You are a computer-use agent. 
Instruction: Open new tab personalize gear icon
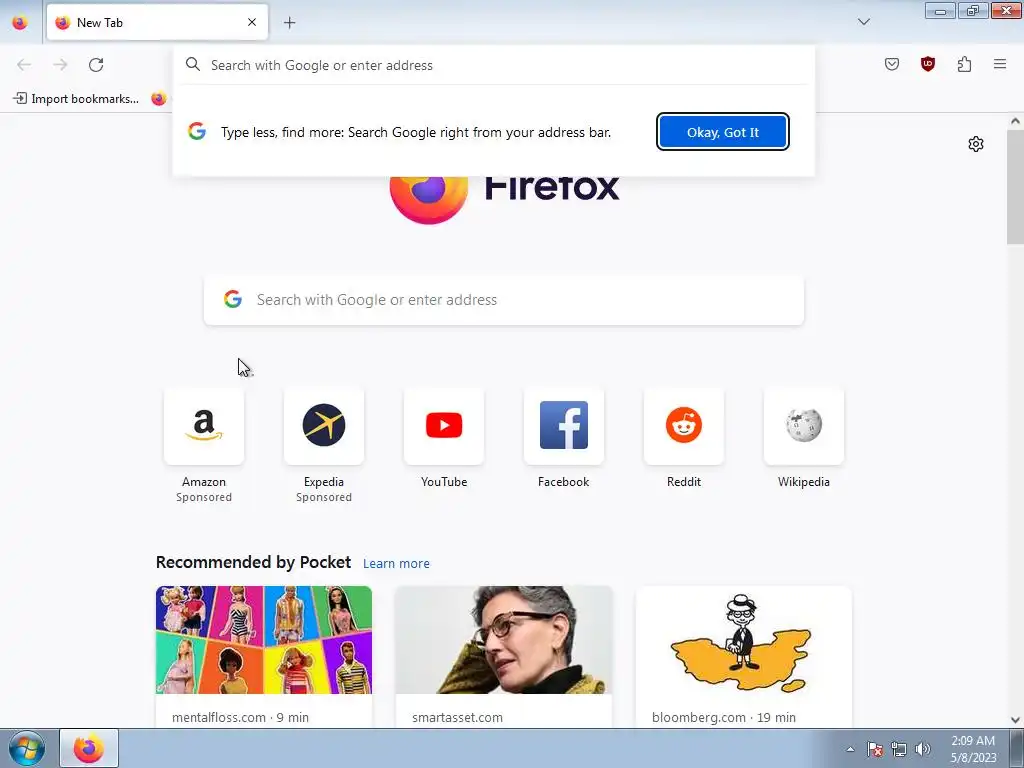(x=976, y=144)
